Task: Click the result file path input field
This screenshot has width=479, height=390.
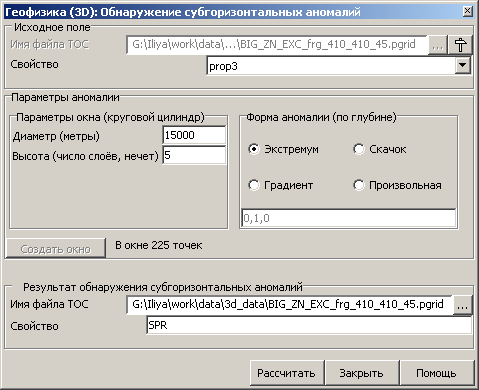Action: [x=289, y=304]
